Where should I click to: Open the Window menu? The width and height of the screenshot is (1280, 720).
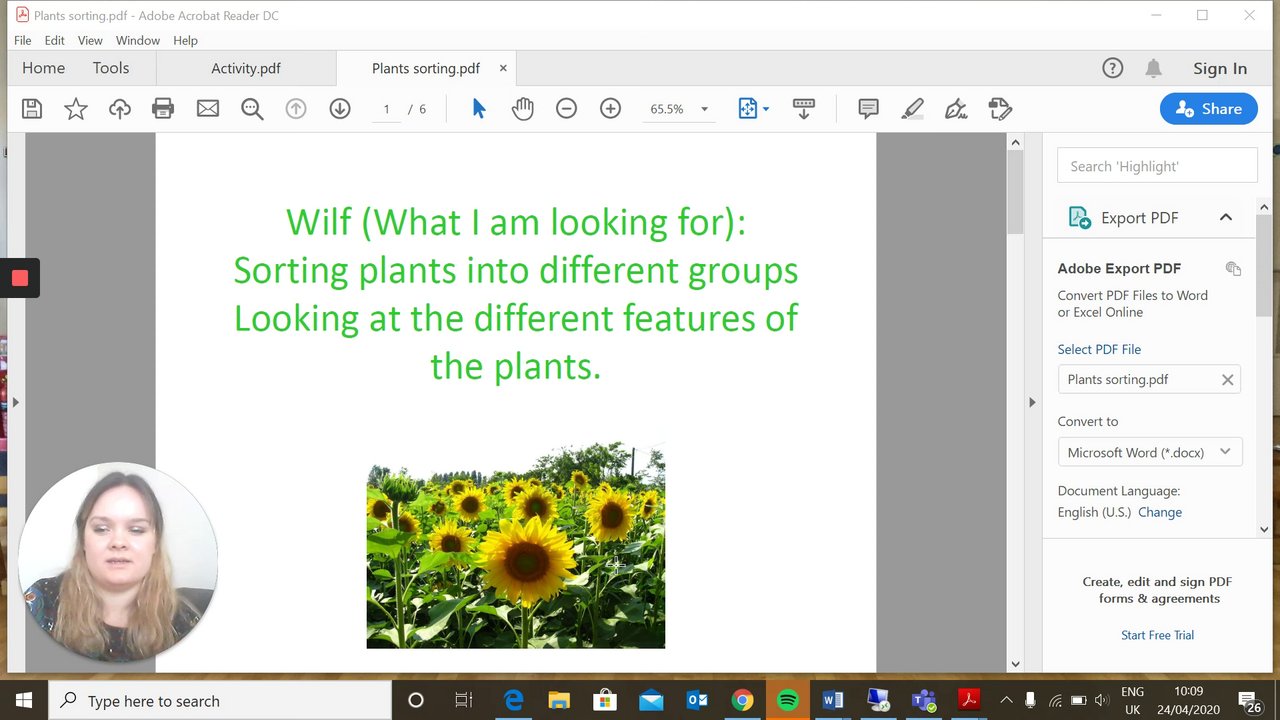tap(137, 40)
